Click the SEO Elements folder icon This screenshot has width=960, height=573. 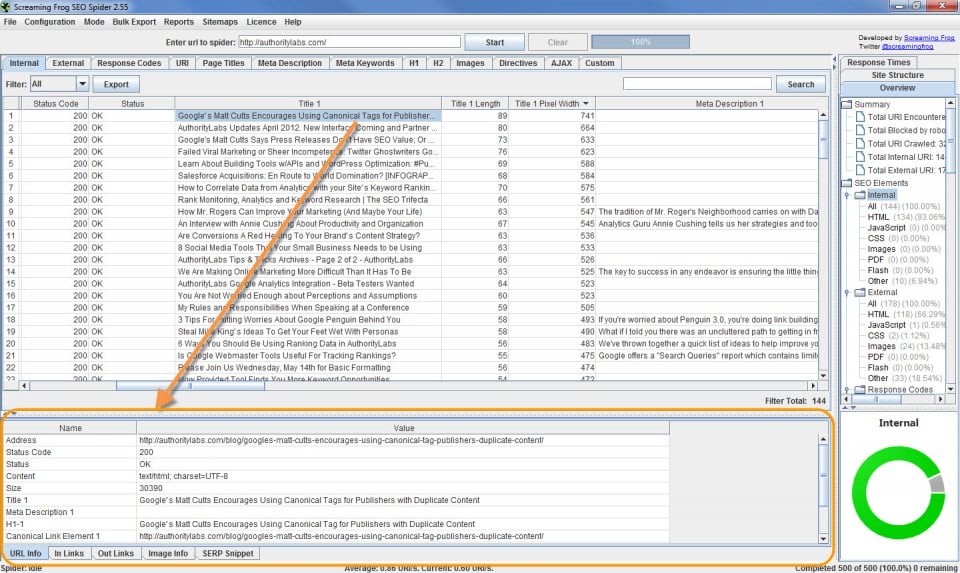pyautogui.click(x=847, y=183)
